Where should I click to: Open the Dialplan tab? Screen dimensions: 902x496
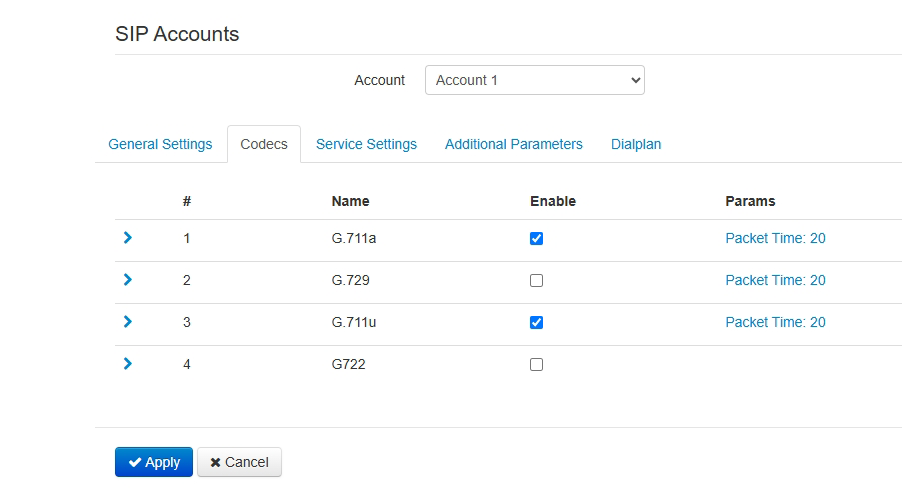[x=636, y=144]
